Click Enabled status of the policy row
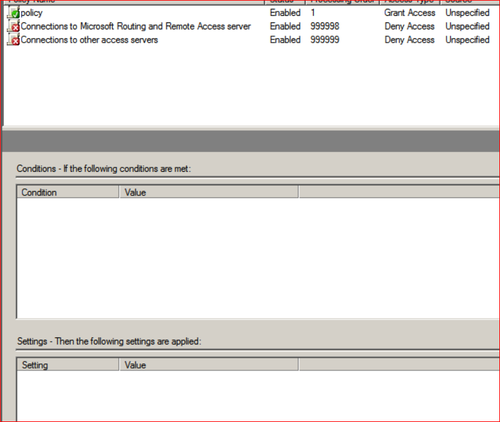This screenshot has height=422, width=500. tap(285, 13)
